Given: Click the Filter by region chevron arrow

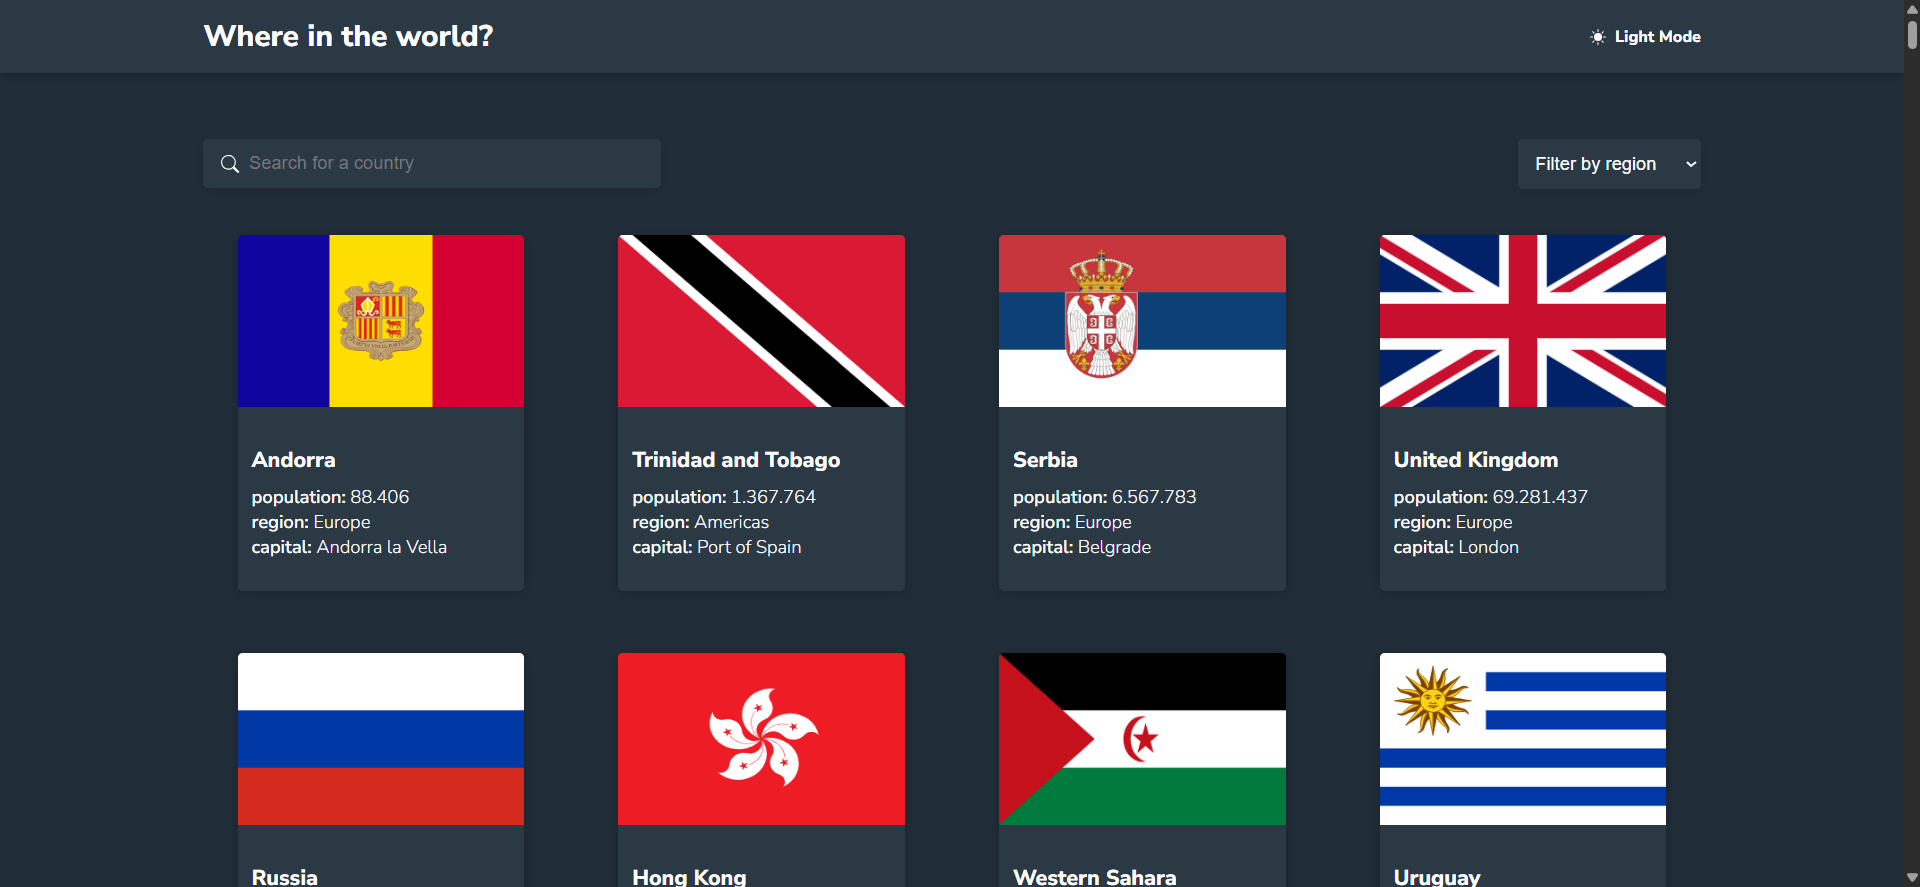Looking at the screenshot, I should 1691,164.
